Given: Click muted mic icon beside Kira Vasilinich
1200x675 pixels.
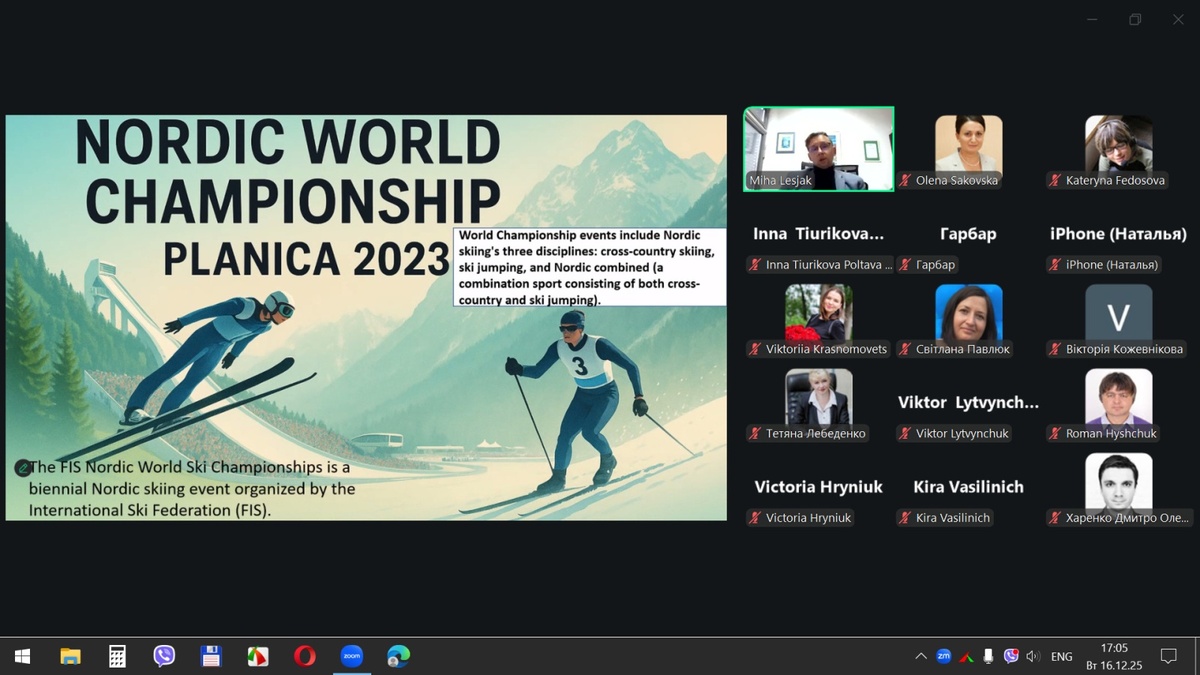Looking at the screenshot, I should (x=906, y=518).
